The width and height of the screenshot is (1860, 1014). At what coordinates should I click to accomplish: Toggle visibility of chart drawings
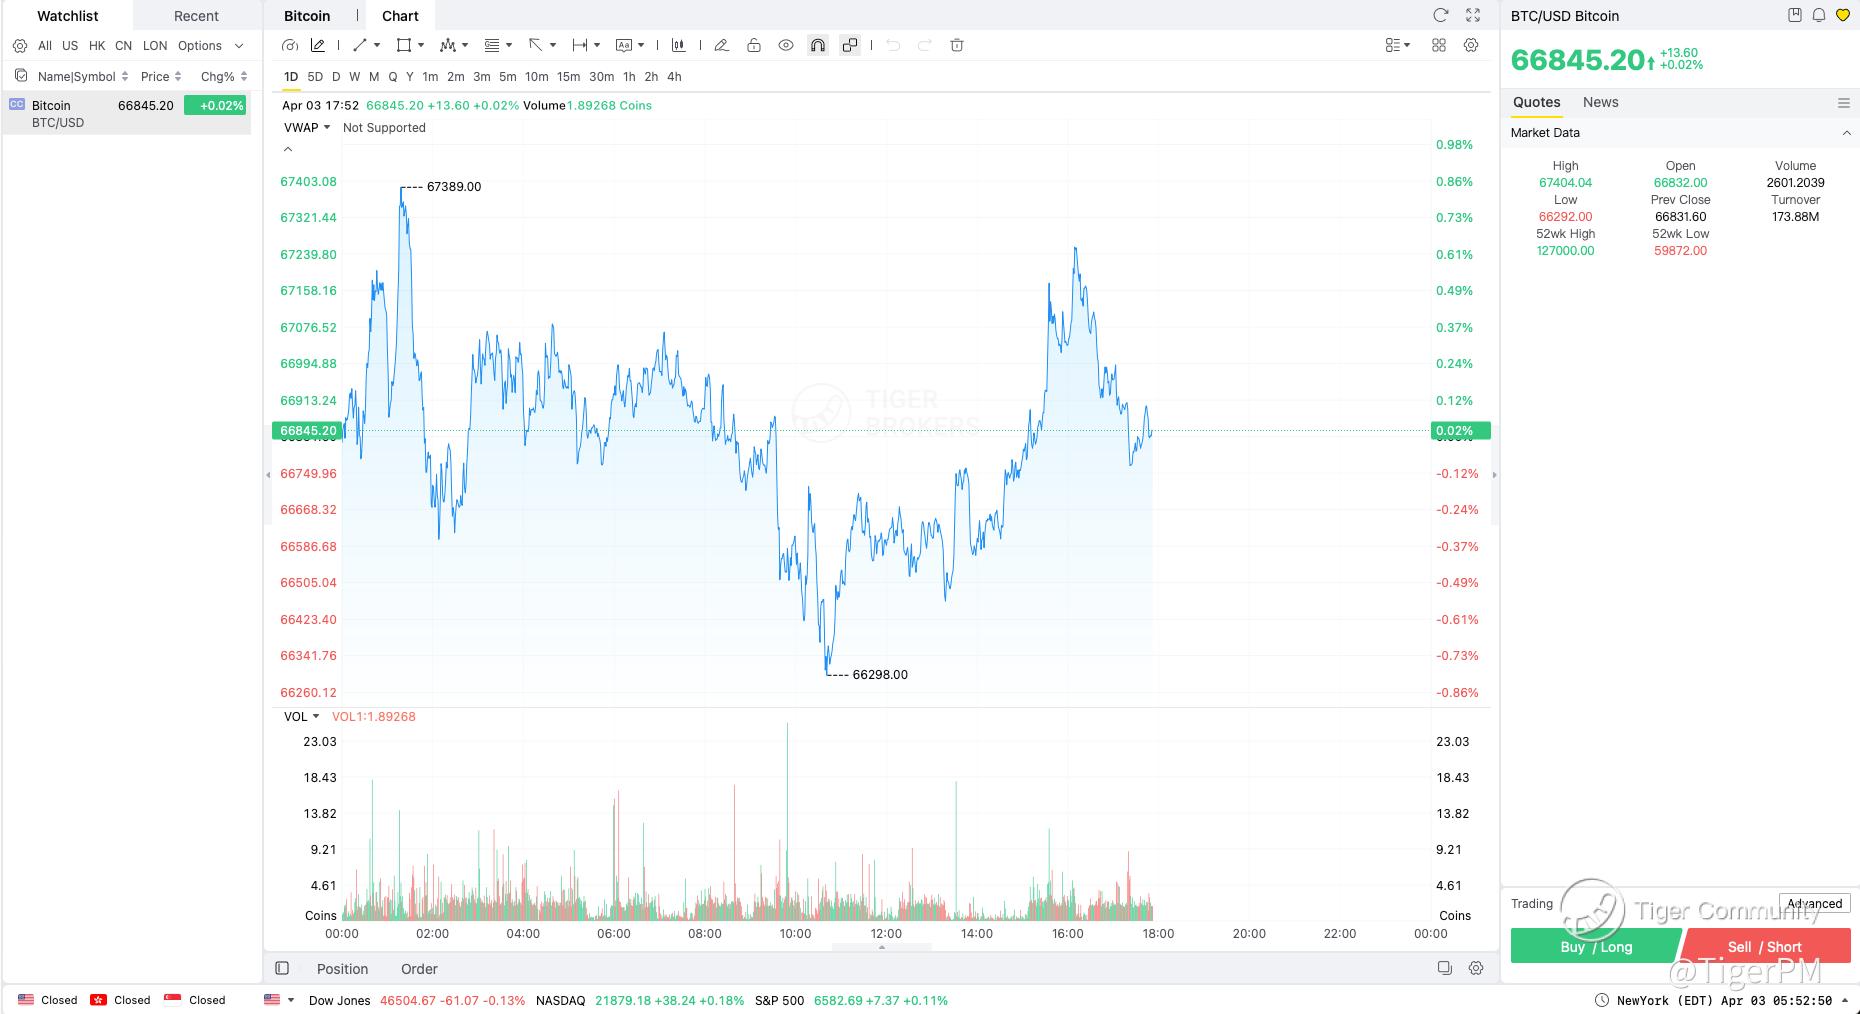(786, 45)
